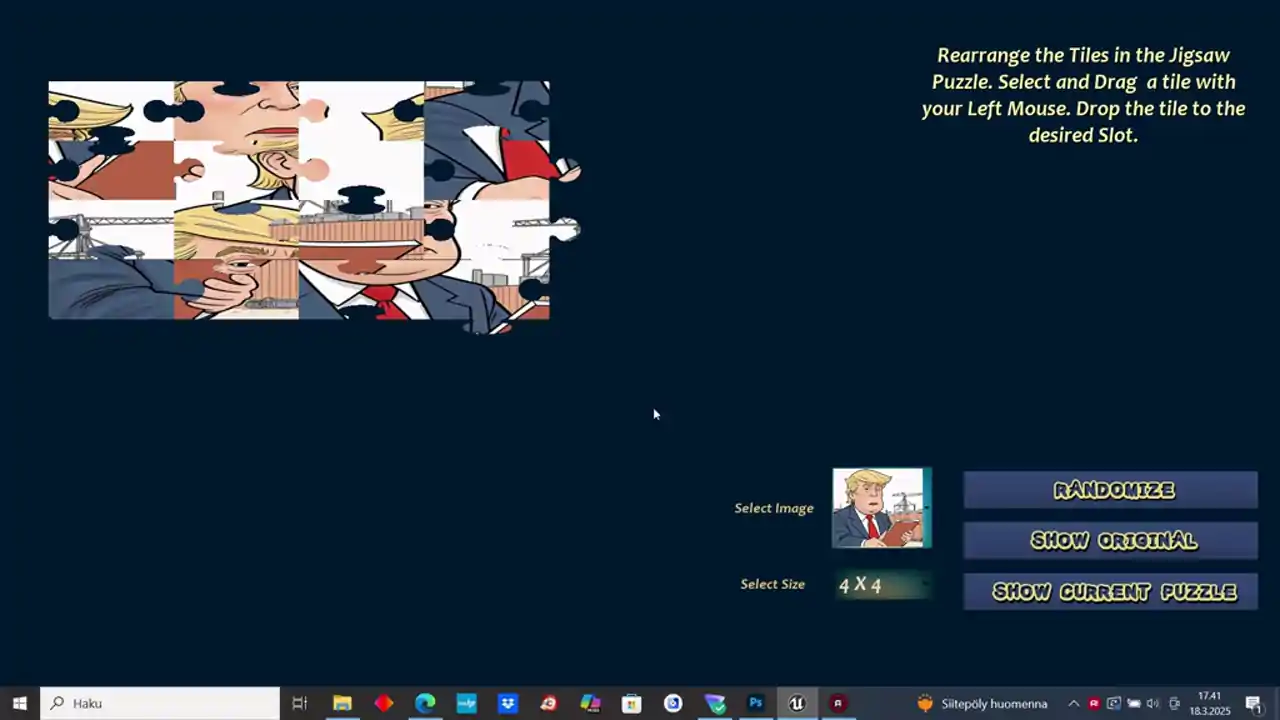Open the notification center icon
Viewport: 1280px width, 720px height.
(1254, 703)
